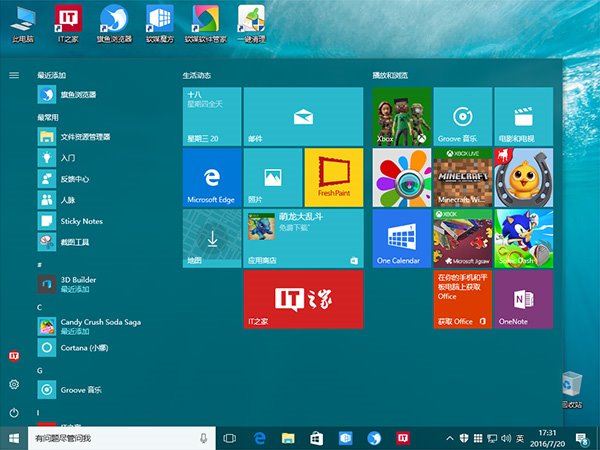600x450 pixels.
Task: Jump to letter C app group header
Action: coord(40,307)
